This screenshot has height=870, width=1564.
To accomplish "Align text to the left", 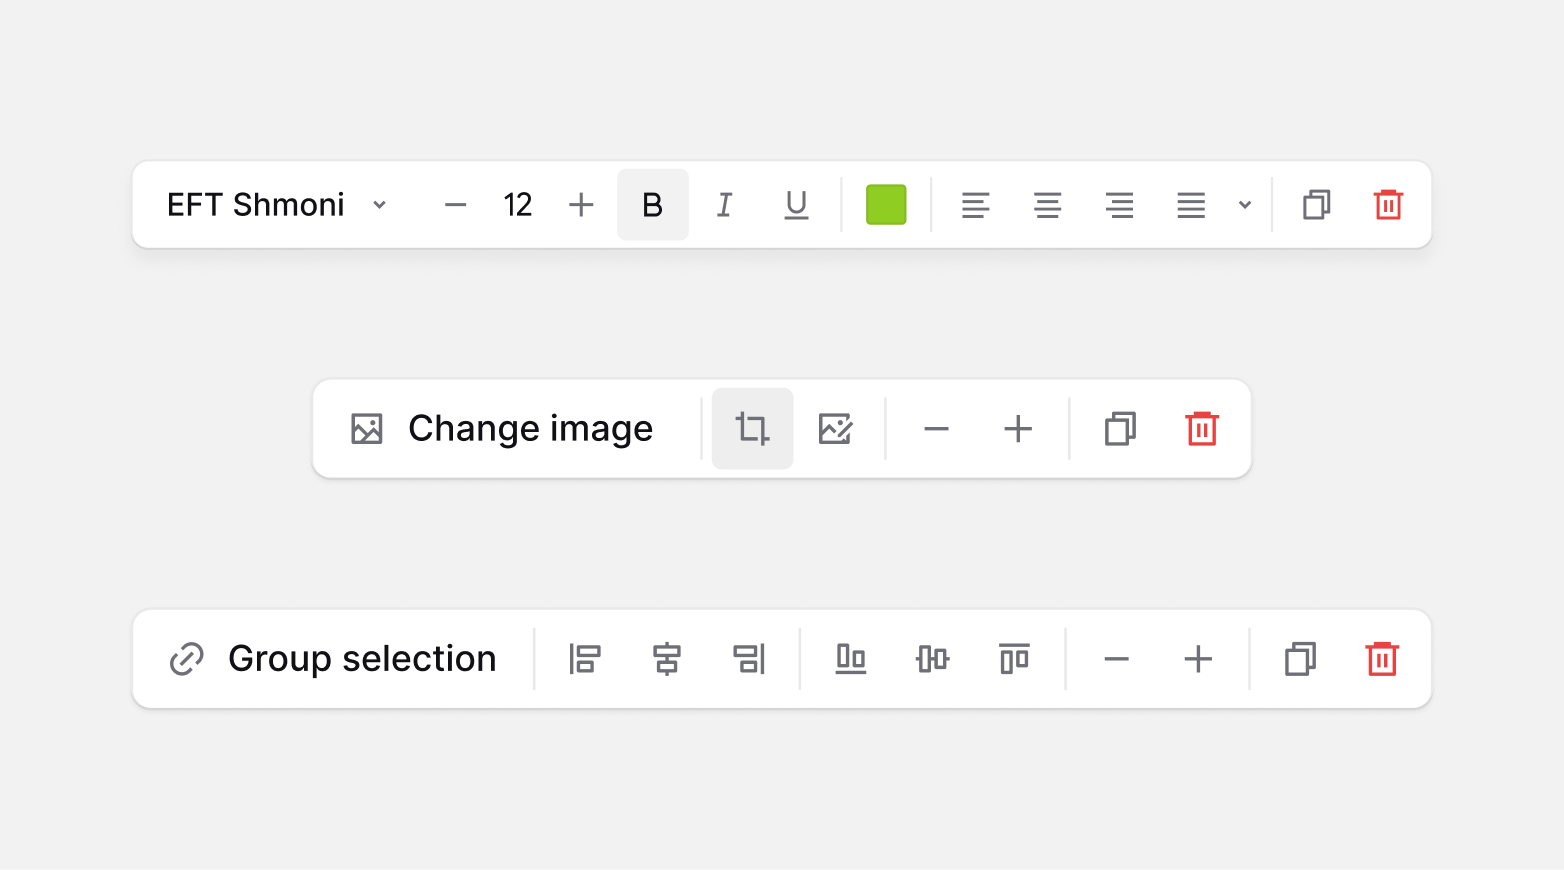I will (x=976, y=205).
